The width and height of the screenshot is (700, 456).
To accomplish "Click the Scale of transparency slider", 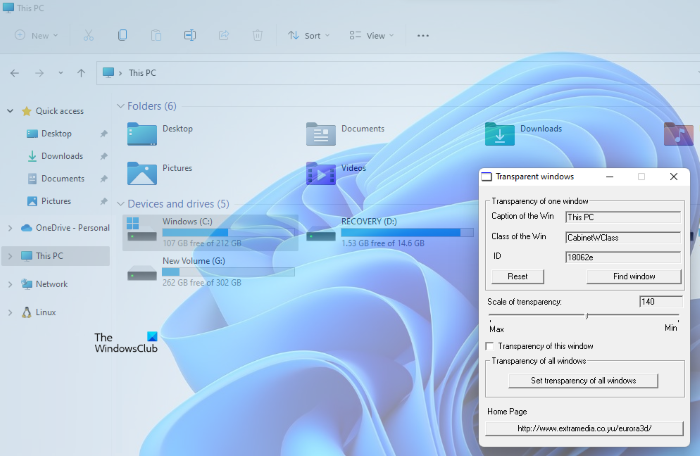I will 586,316.
